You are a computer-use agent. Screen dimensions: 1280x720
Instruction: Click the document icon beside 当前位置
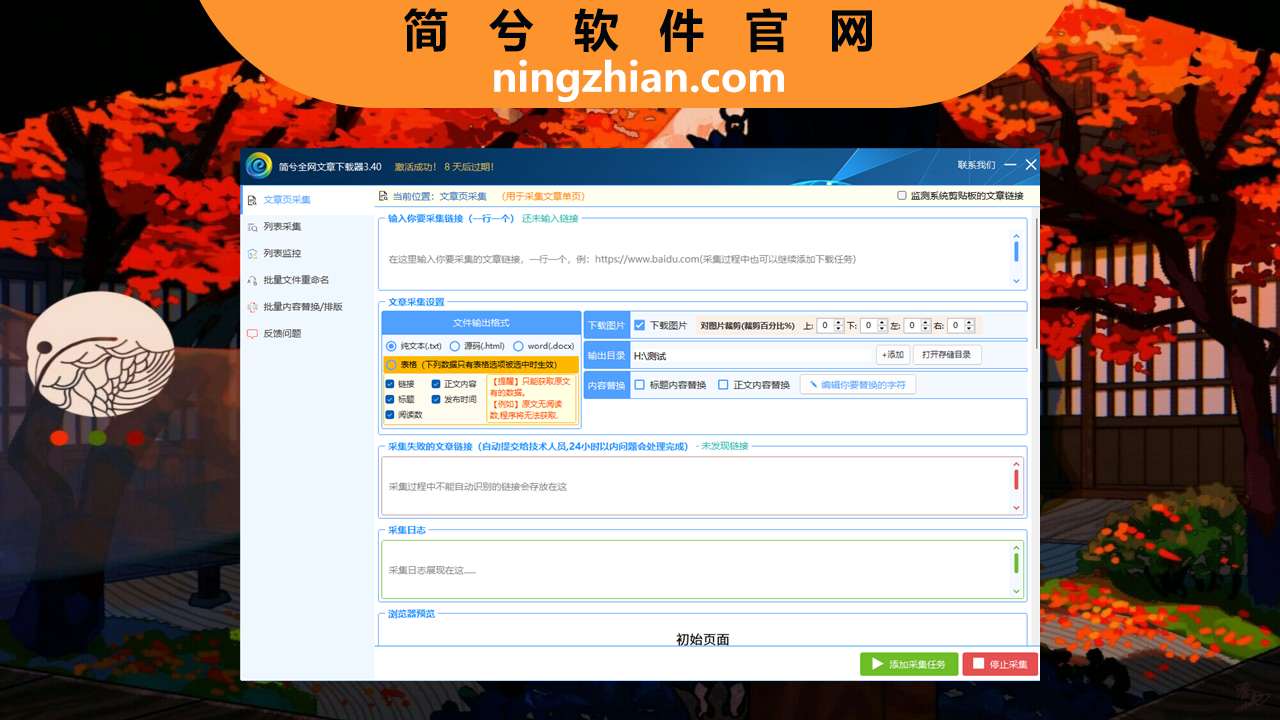[x=383, y=196]
